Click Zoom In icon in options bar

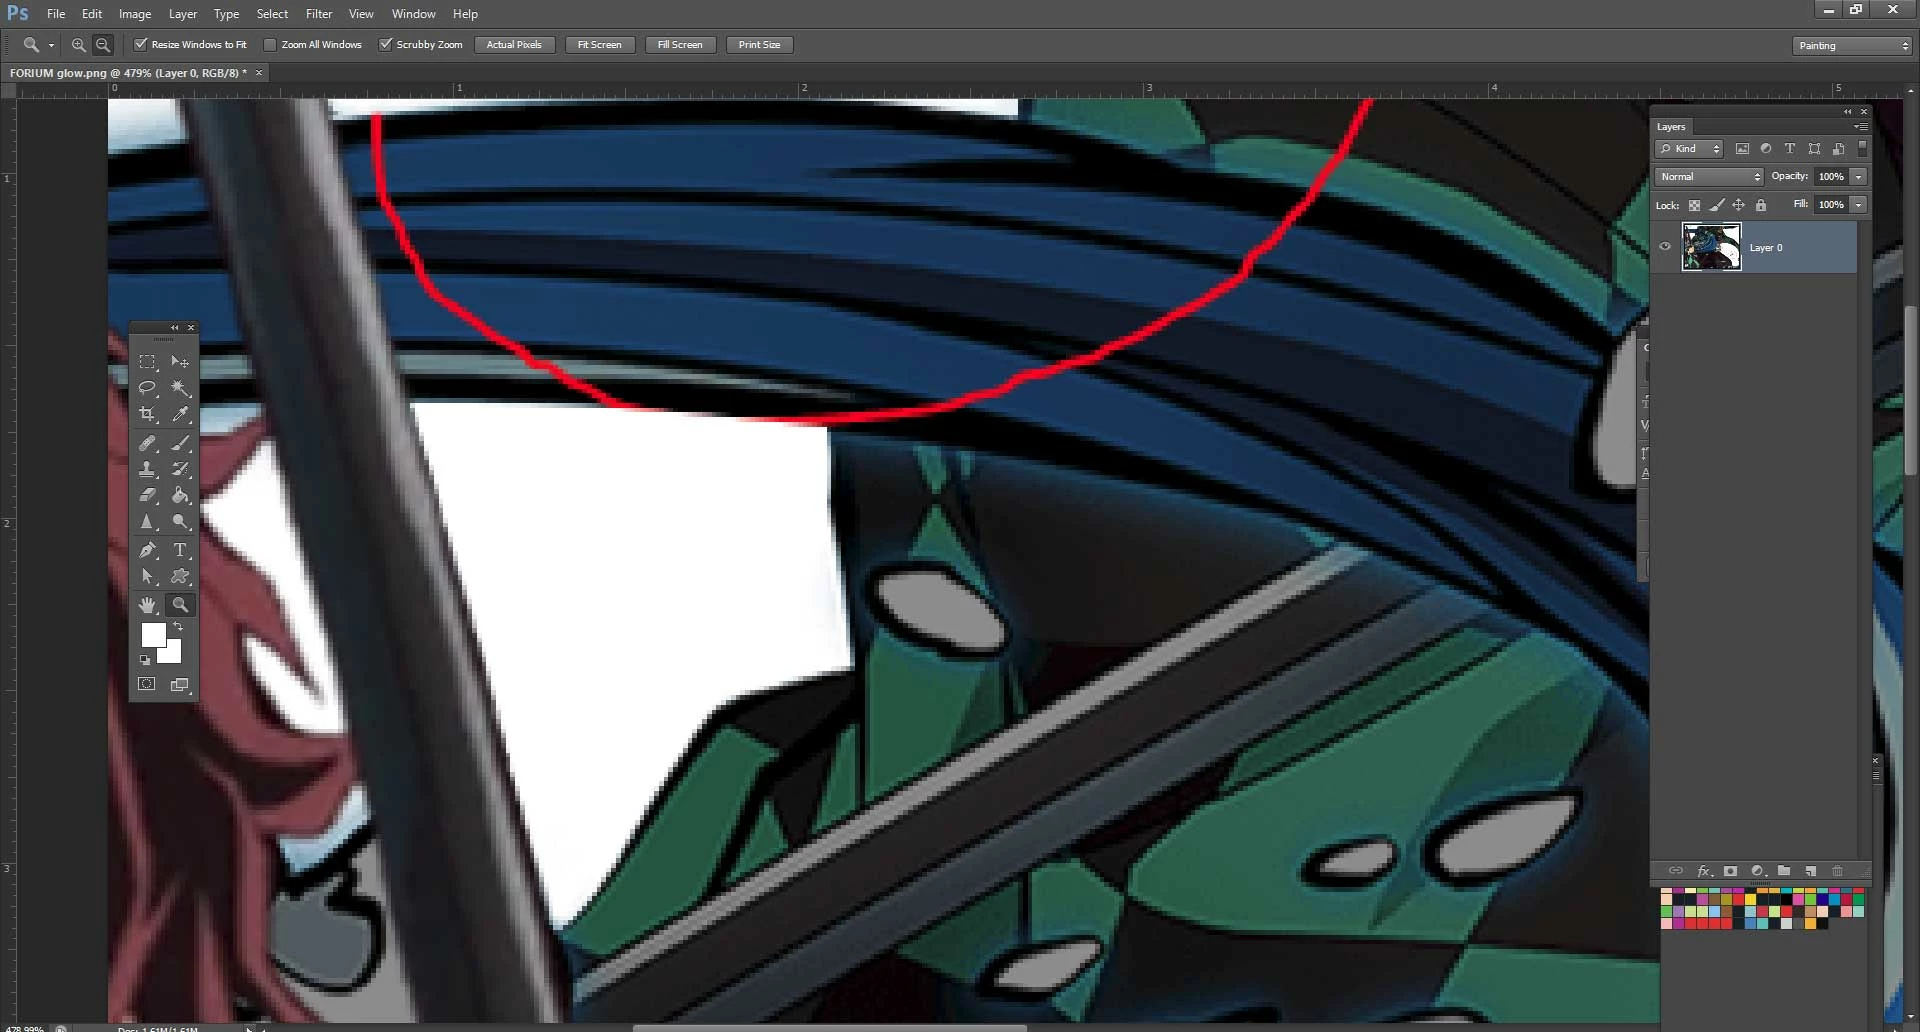coord(78,45)
